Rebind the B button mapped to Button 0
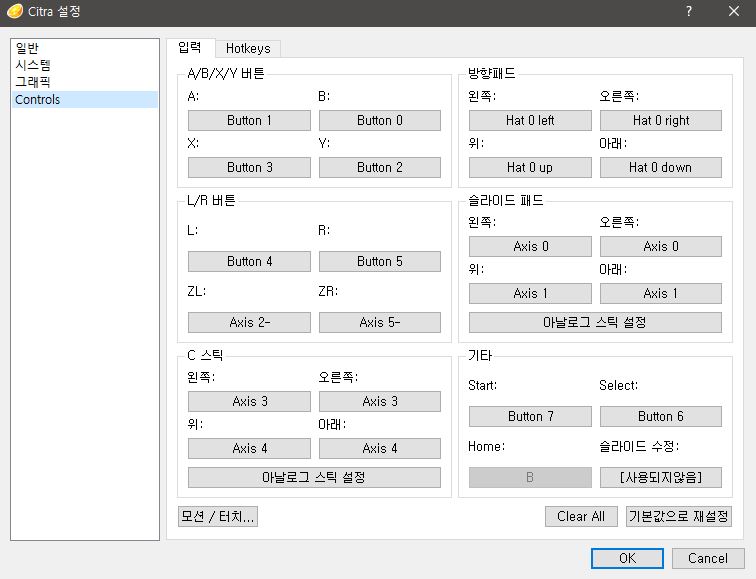Viewport: 756px width, 579px height. (380, 121)
